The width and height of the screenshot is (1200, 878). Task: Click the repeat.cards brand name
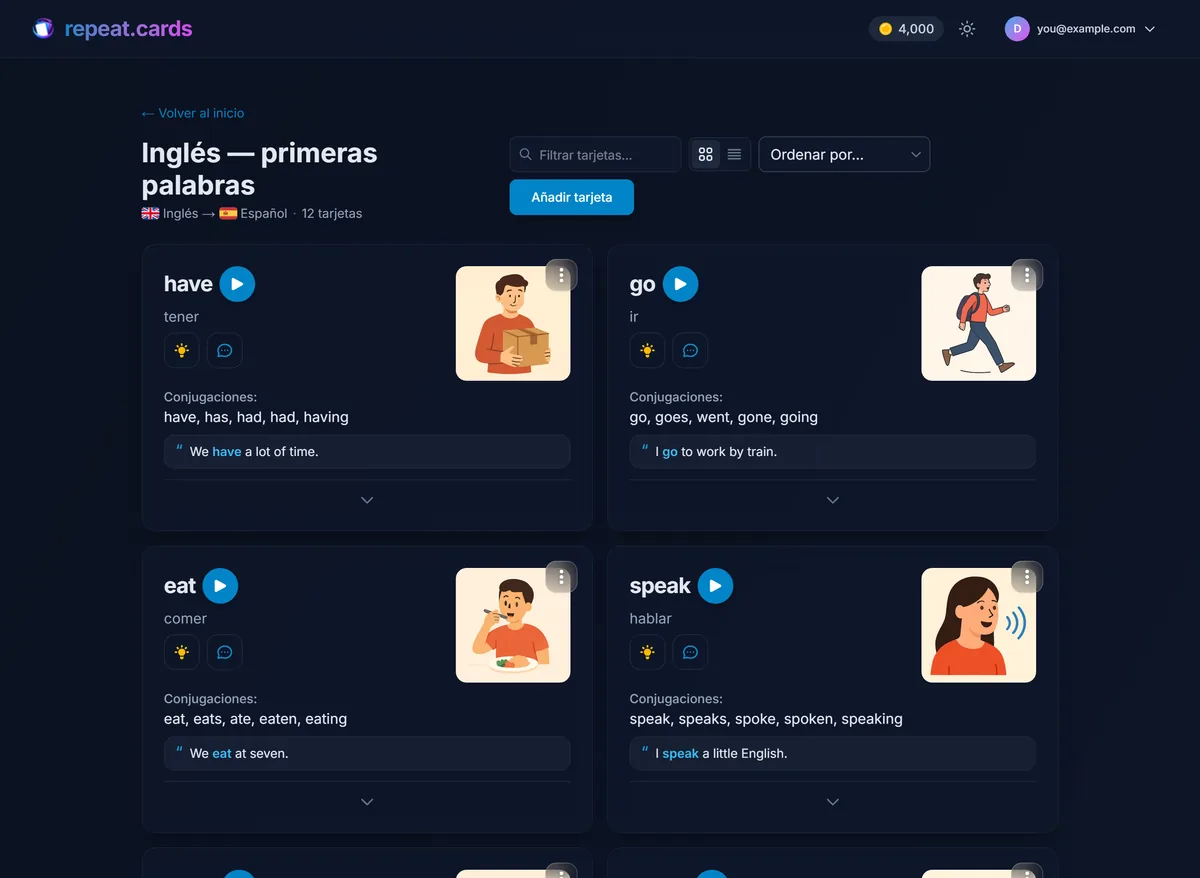point(128,29)
